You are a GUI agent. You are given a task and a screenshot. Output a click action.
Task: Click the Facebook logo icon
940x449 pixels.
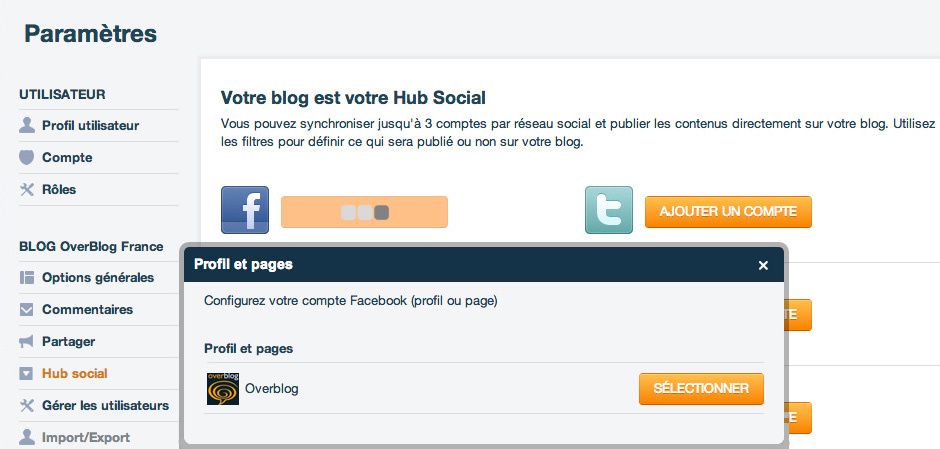[x=245, y=210]
